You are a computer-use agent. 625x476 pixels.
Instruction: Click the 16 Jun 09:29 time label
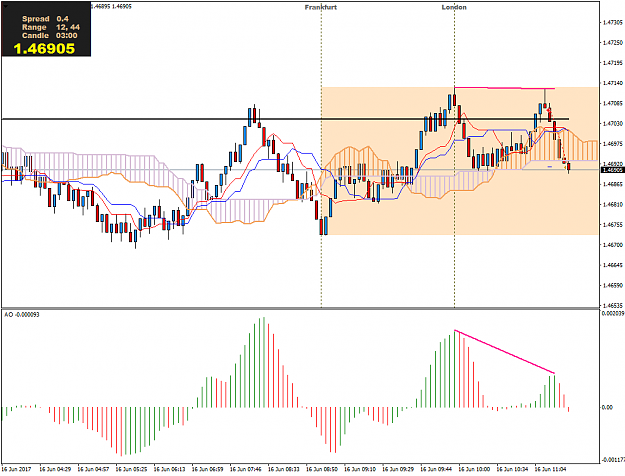[x=398, y=469]
